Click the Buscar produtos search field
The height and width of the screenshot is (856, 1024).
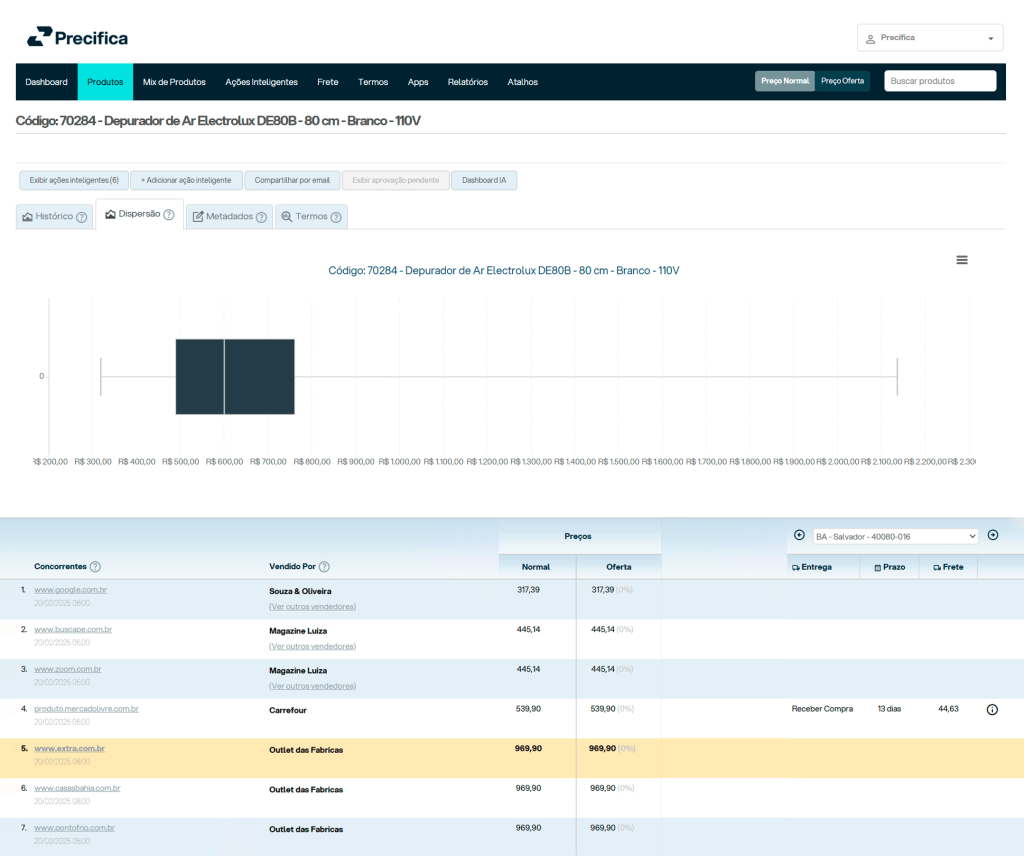939,81
